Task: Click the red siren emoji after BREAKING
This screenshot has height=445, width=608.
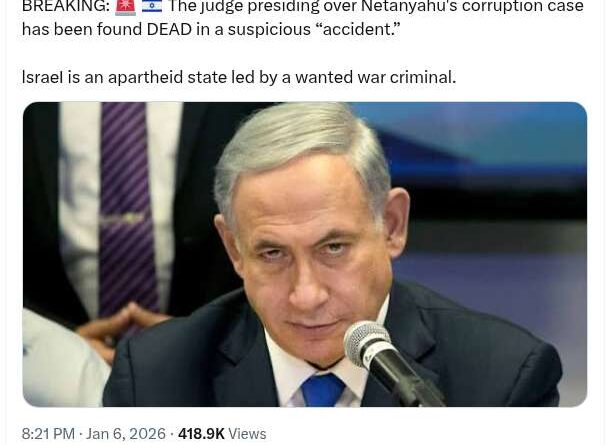Action: 126,7
